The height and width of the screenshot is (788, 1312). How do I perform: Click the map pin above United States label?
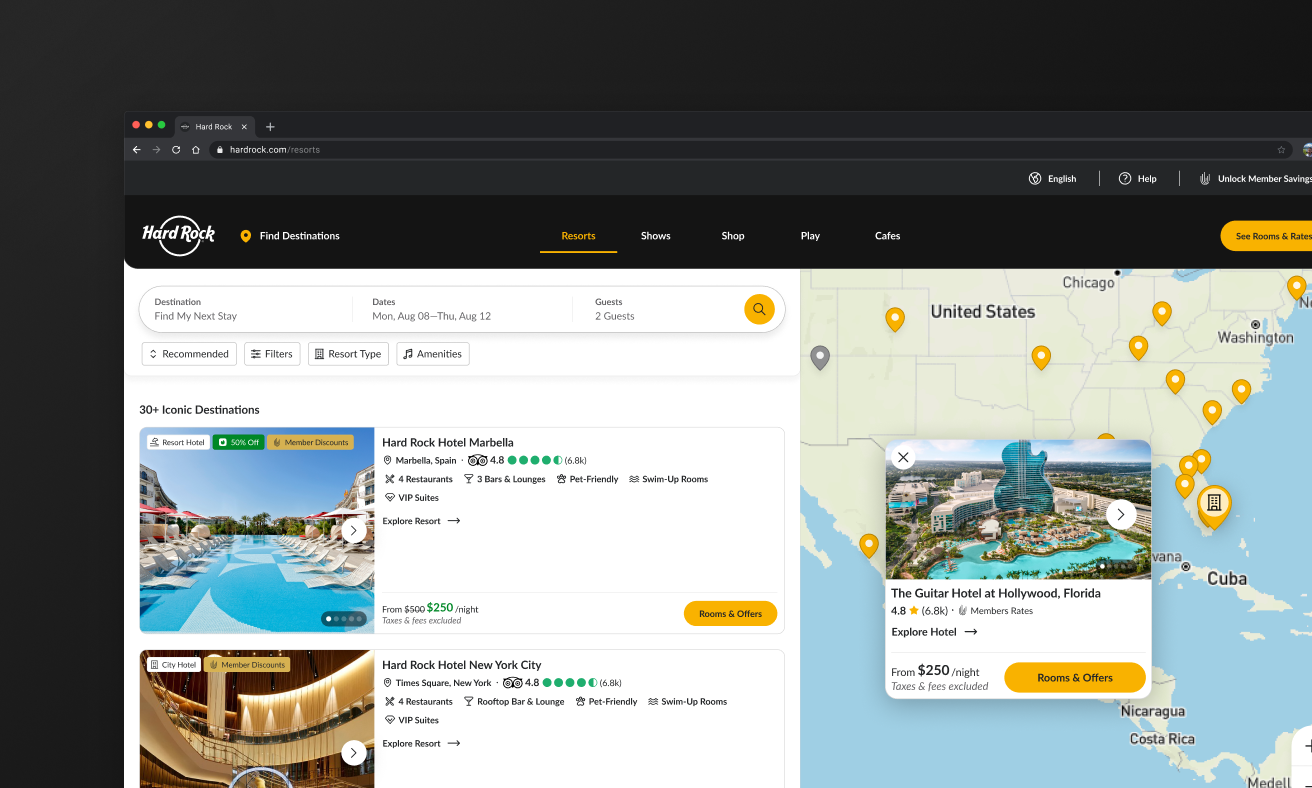tap(895, 319)
